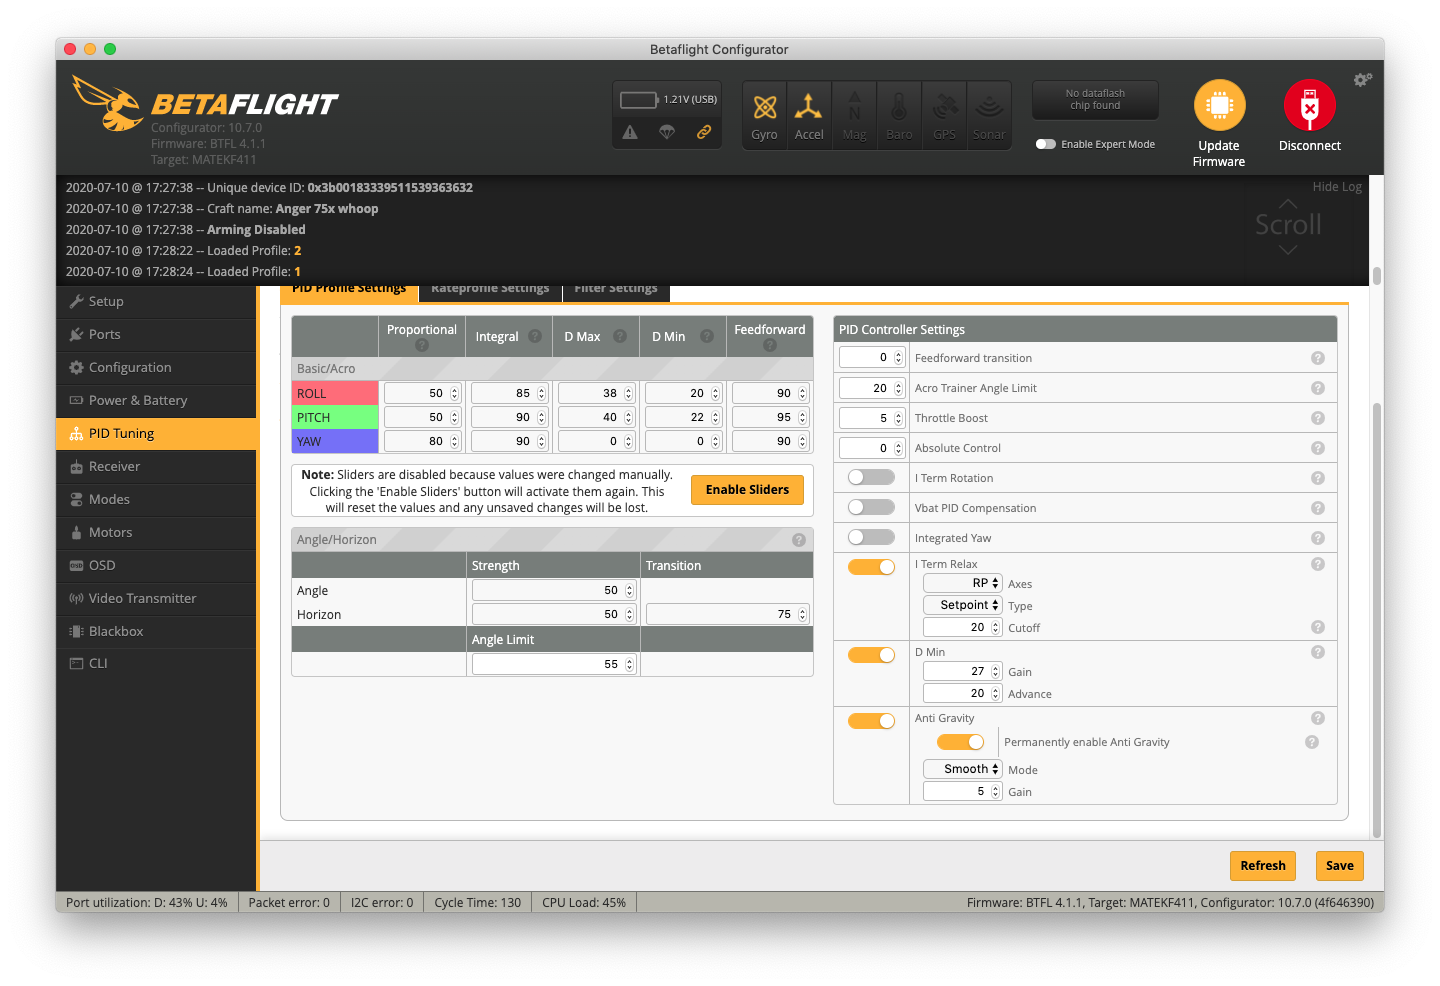Enable the Integrated Yaw switch
This screenshot has width=1440, height=986.
click(x=871, y=537)
